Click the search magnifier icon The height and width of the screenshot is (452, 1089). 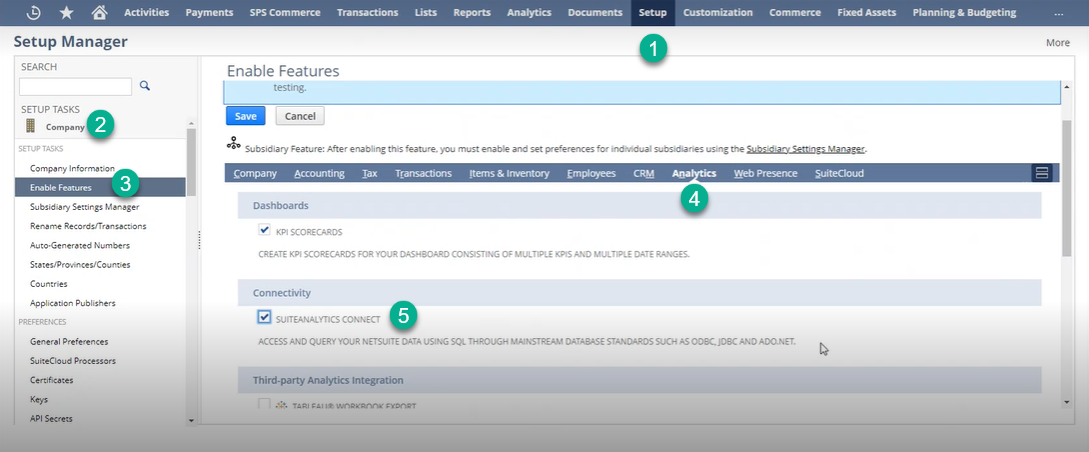coord(145,86)
